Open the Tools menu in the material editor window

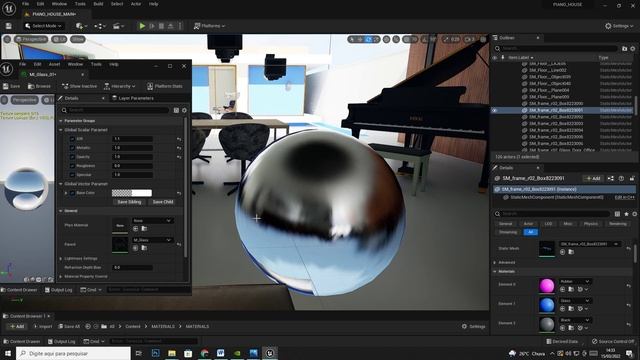96,64
